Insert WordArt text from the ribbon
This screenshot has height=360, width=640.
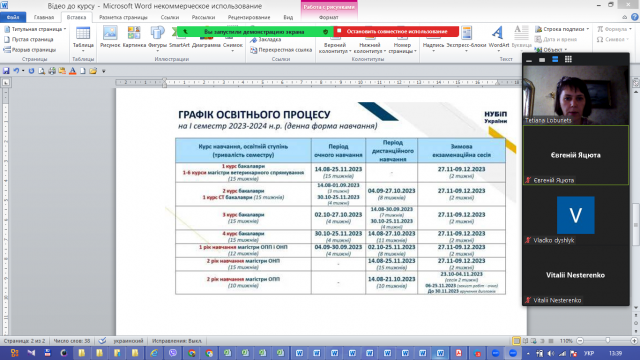pos(498,37)
